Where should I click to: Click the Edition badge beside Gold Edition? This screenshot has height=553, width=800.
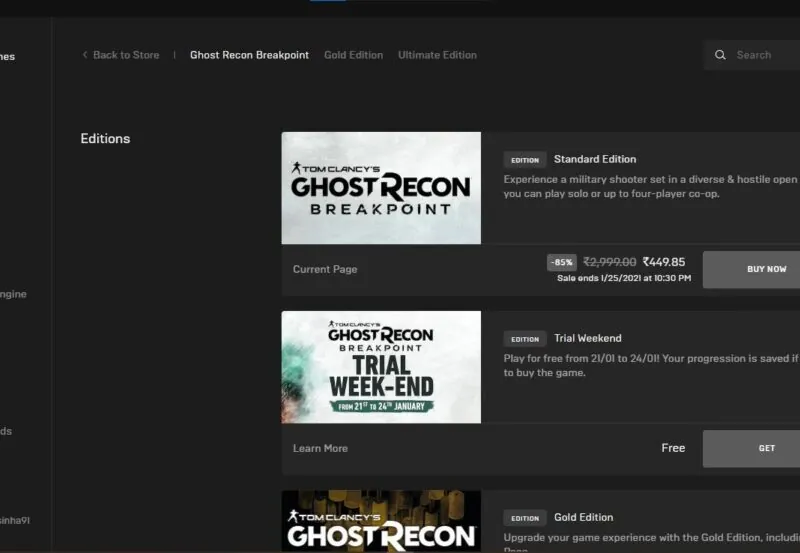pos(525,518)
